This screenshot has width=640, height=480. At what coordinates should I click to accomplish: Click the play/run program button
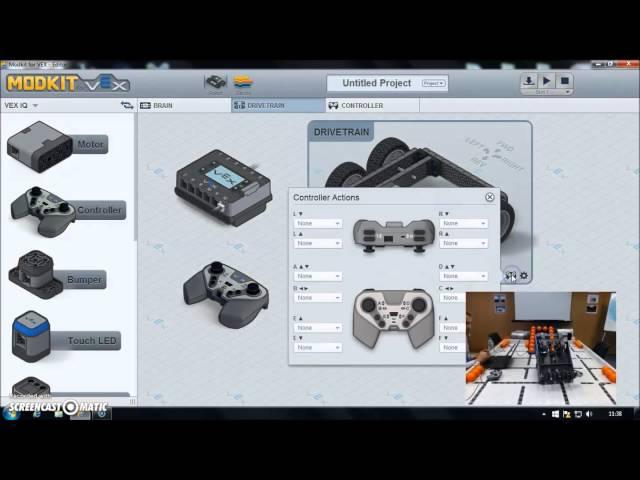[547, 80]
